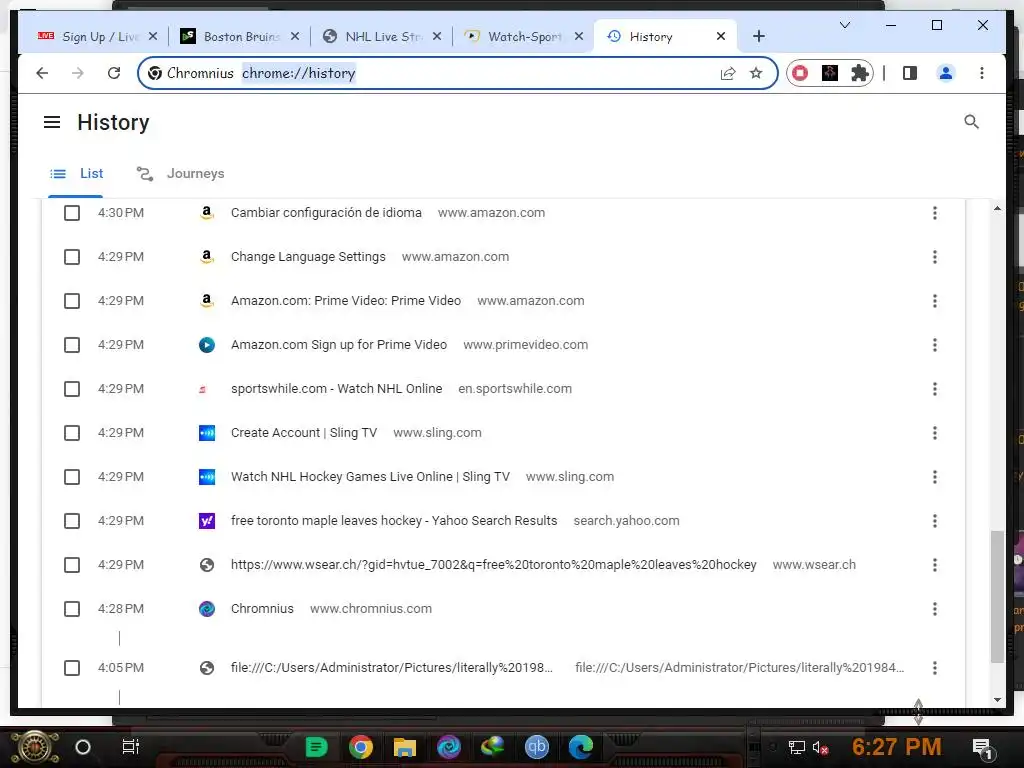Viewport: 1024px width, 768px height.
Task: Check the Change Language Settings entry
Action: point(72,257)
